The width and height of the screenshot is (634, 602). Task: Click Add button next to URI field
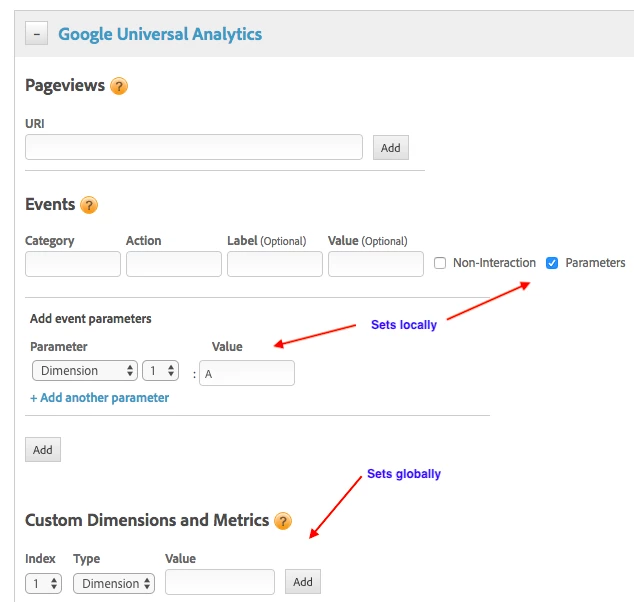tap(391, 148)
